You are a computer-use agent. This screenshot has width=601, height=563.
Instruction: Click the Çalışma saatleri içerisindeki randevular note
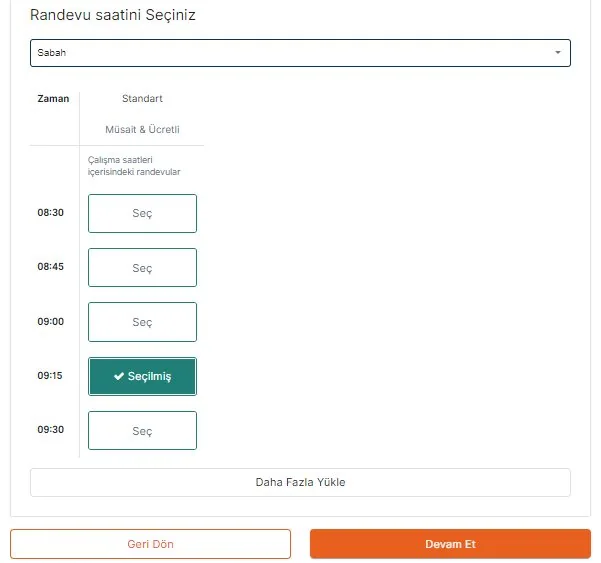pyautogui.click(x=134, y=166)
